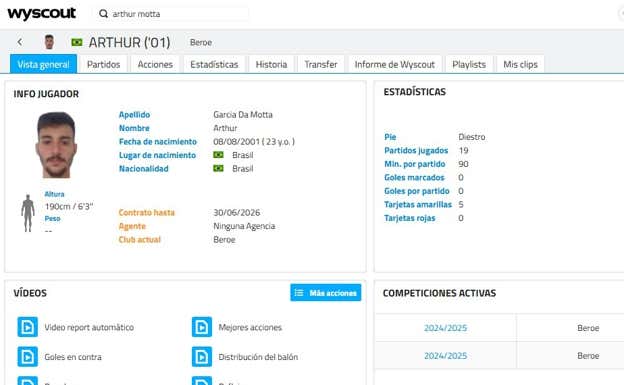624x385 pixels.
Task: Click the search magnifier icon
Action: (103, 14)
